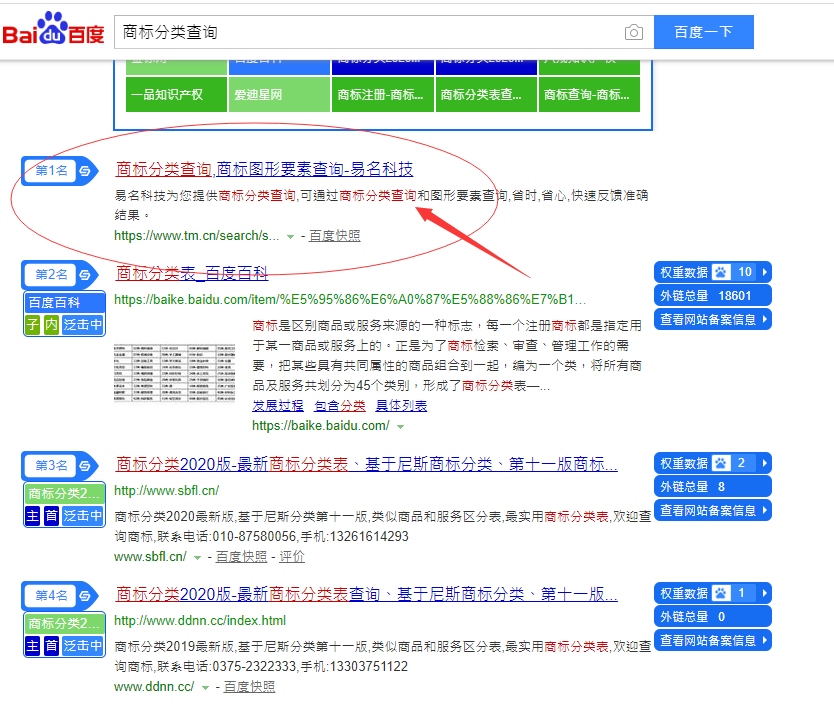This screenshot has height=707, width=834.
Task: Click the swirl icon beside 第4名 badge
Action: click(85, 596)
